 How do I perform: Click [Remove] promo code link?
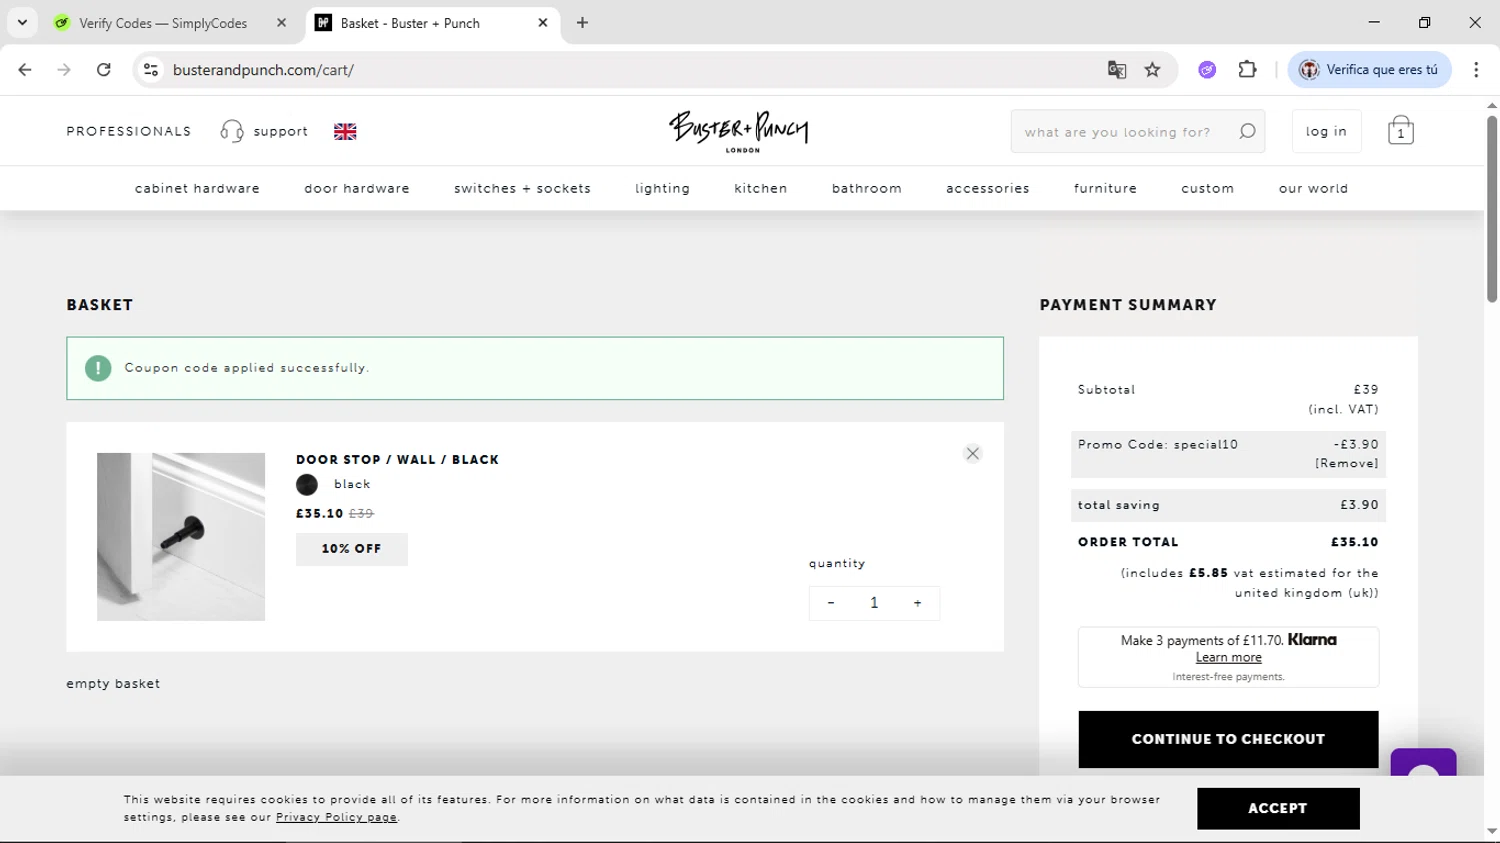[1346, 463]
